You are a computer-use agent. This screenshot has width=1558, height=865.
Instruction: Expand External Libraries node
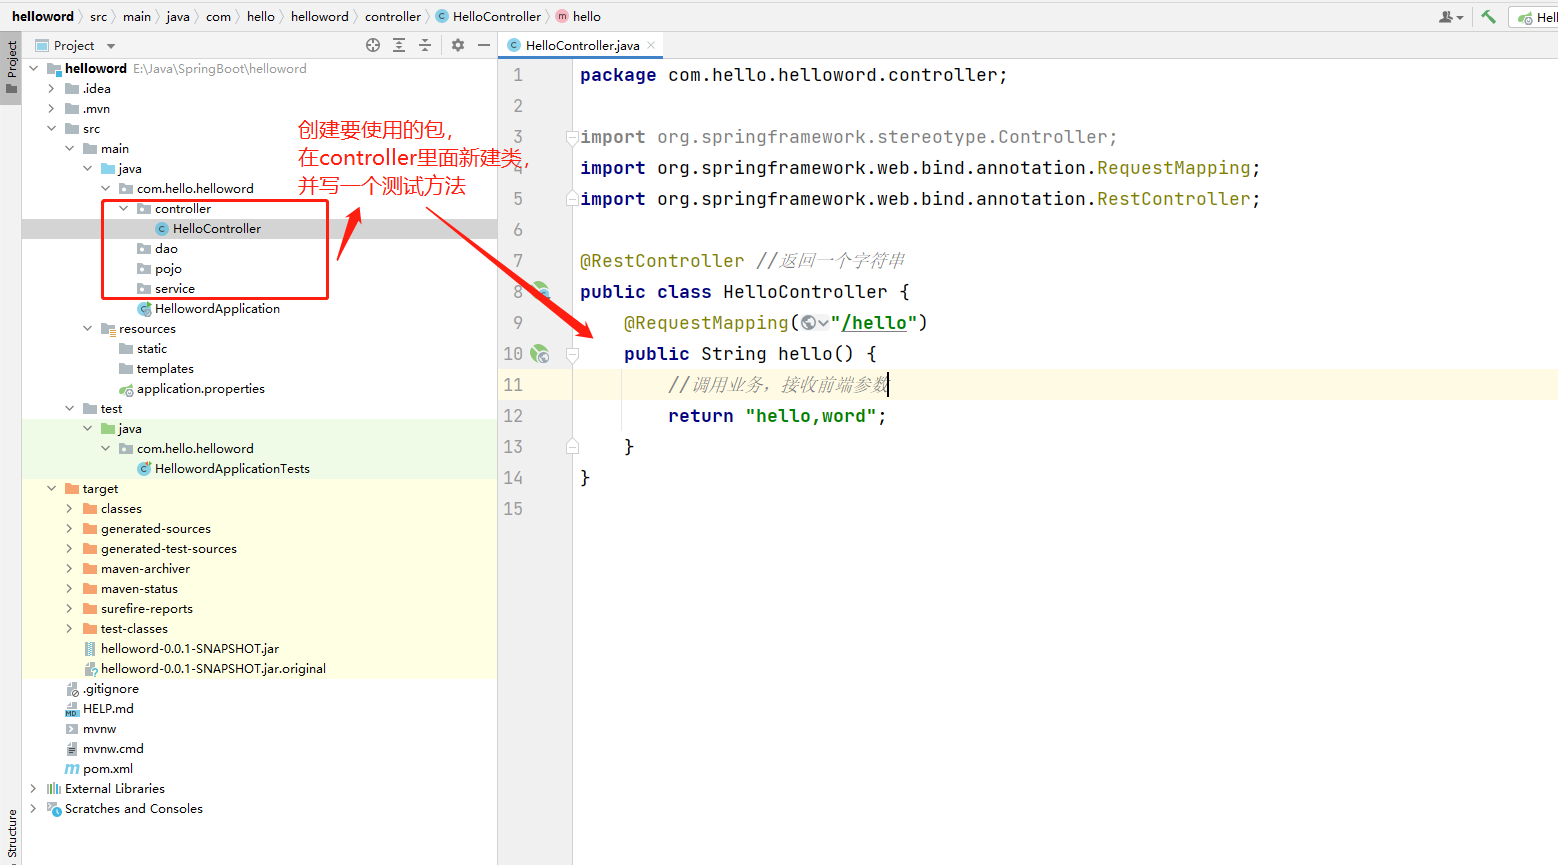tap(34, 789)
